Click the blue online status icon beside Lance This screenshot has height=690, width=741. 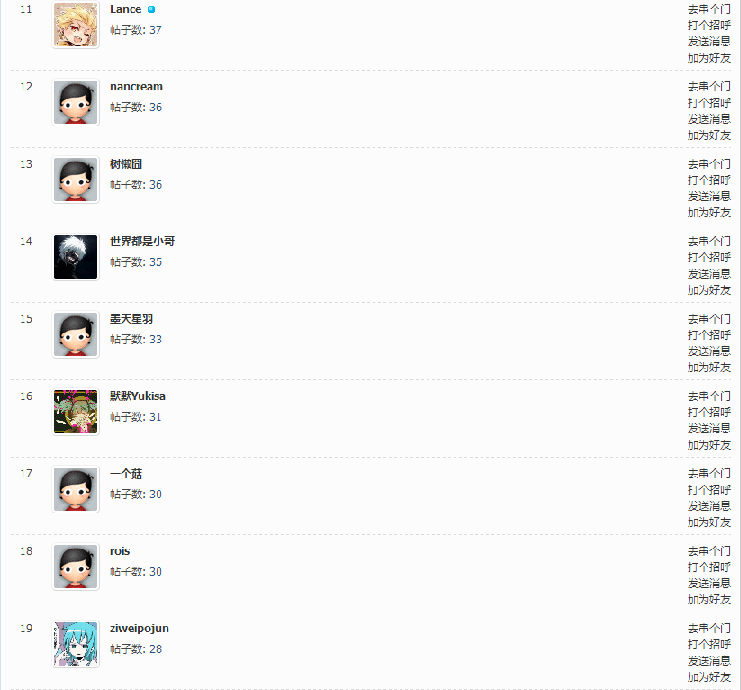[x=151, y=9]
